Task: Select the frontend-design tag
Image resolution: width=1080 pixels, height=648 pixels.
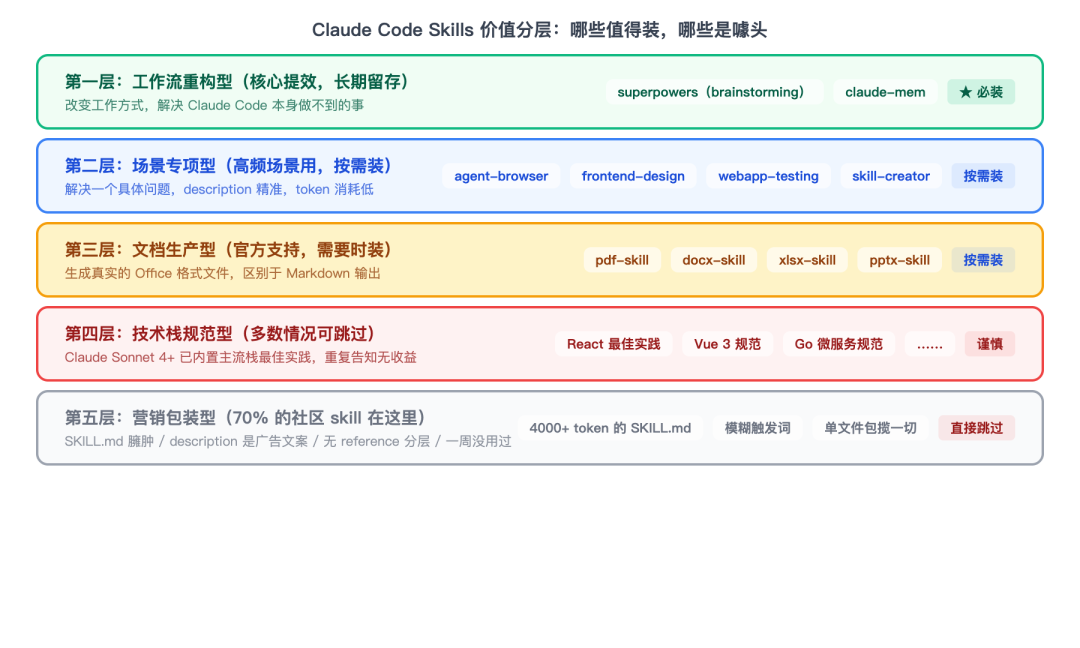Action: (633, 176)
